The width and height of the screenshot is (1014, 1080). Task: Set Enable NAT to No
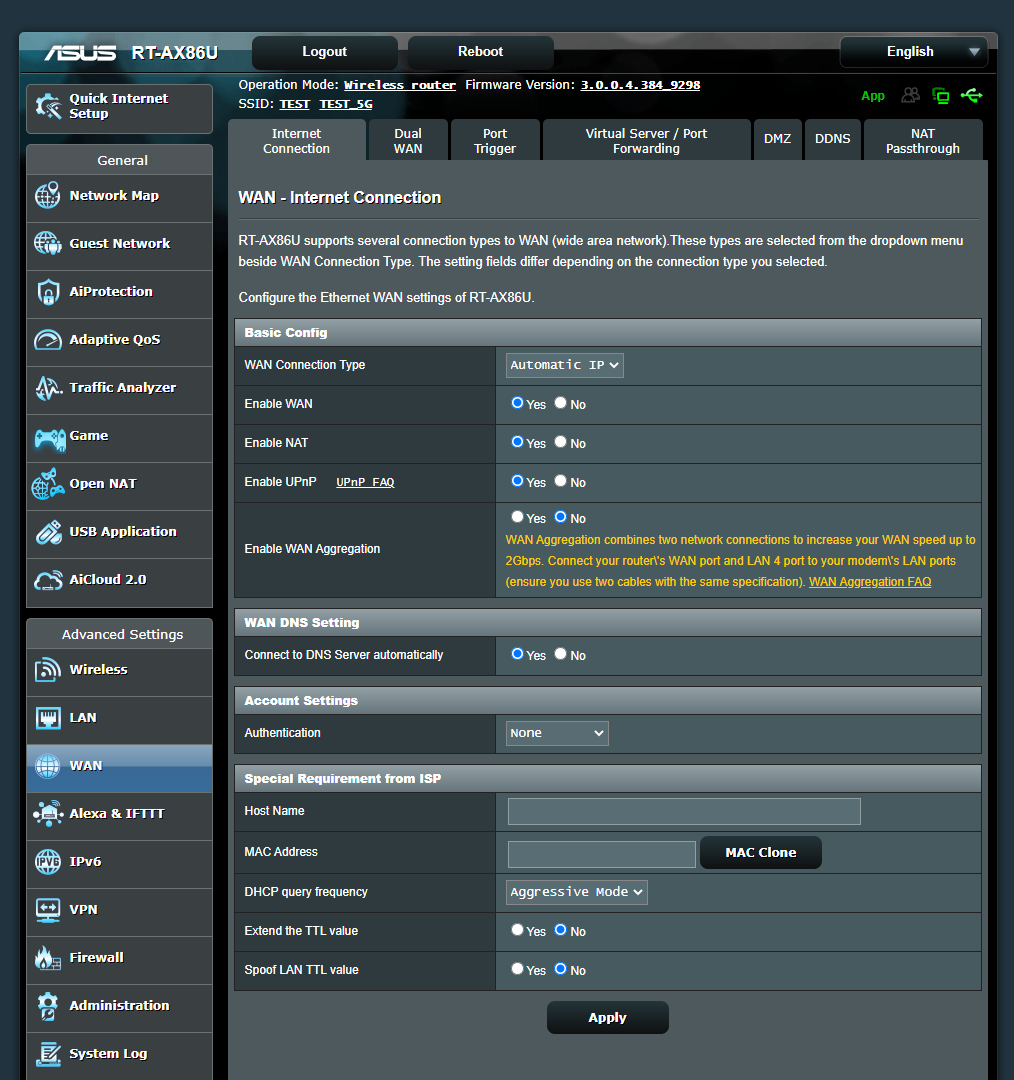point(561,442)
